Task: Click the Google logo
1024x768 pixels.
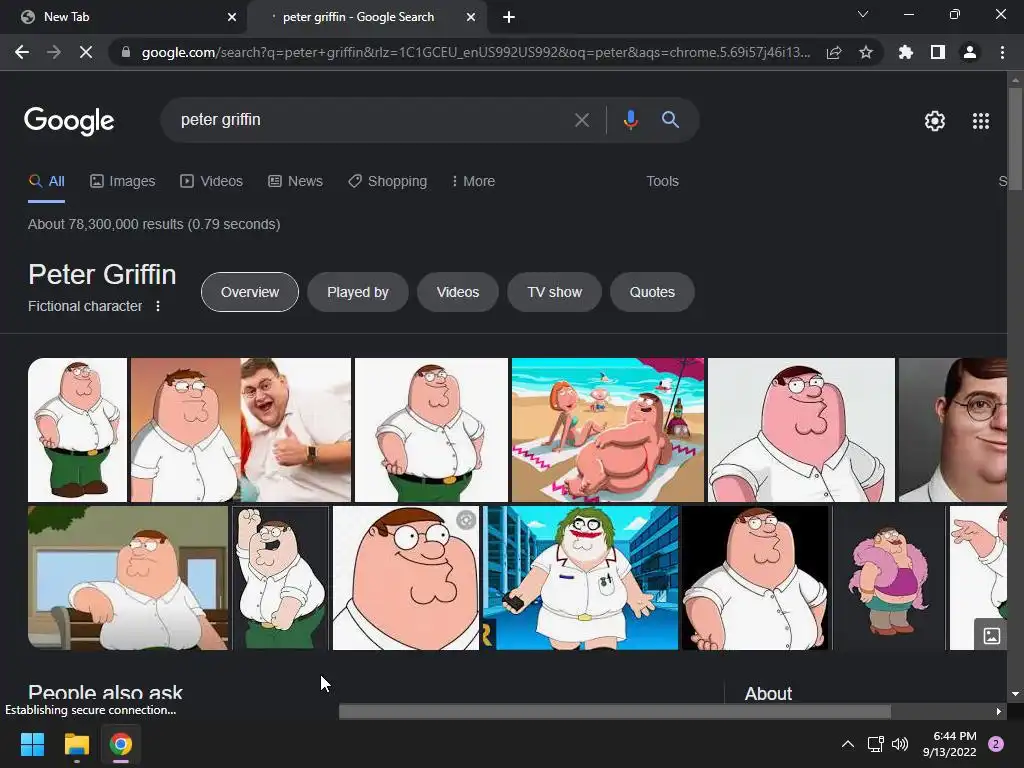Action: pos(69,121)
